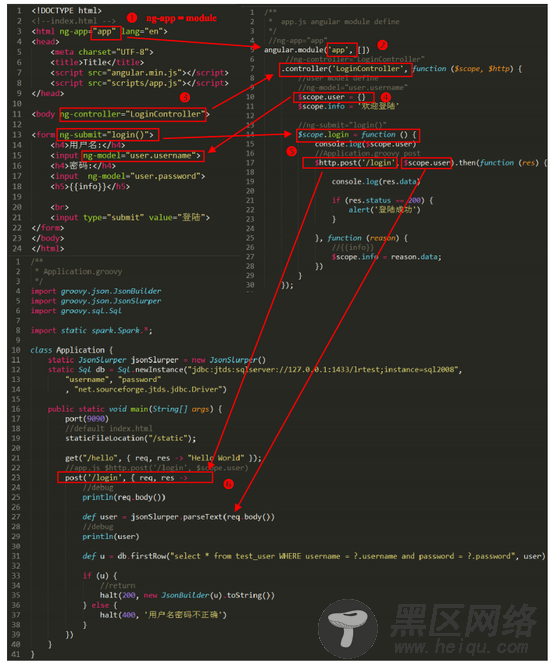Click .controller('LoginController' in app.js
This screenshot has height=664, width=550.
(x=345, y=69)
